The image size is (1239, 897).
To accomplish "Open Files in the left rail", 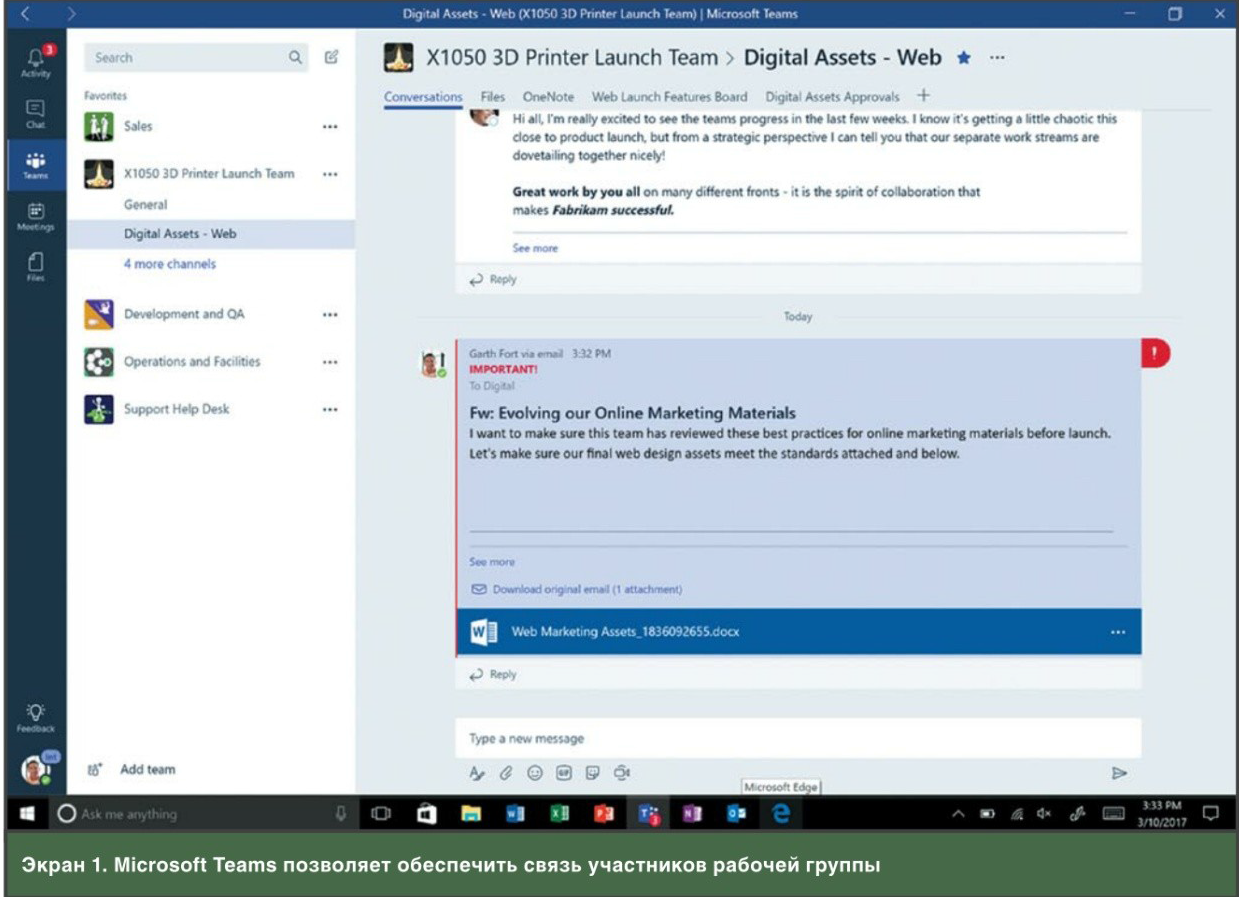I will point(35,267).
